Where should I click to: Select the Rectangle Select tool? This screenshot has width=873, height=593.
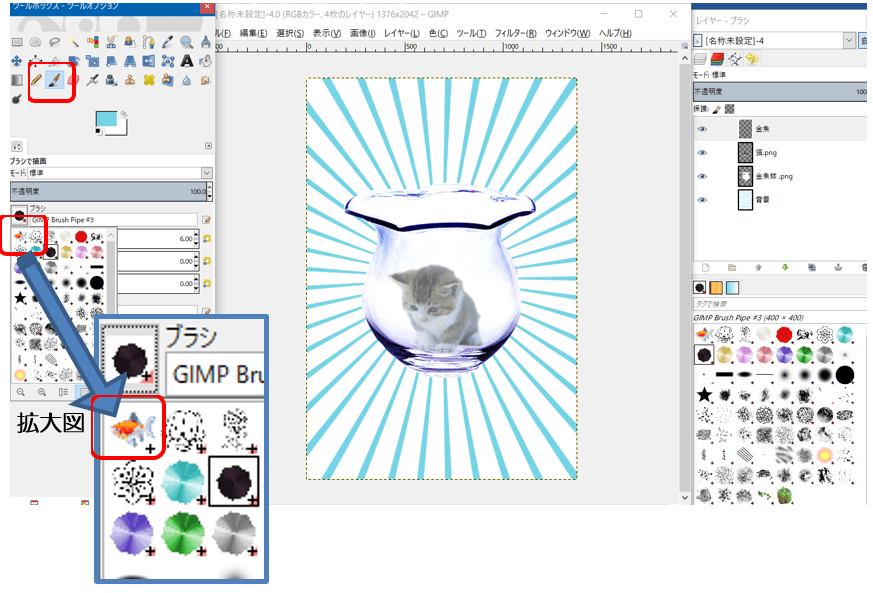click(x=17, y=42)
